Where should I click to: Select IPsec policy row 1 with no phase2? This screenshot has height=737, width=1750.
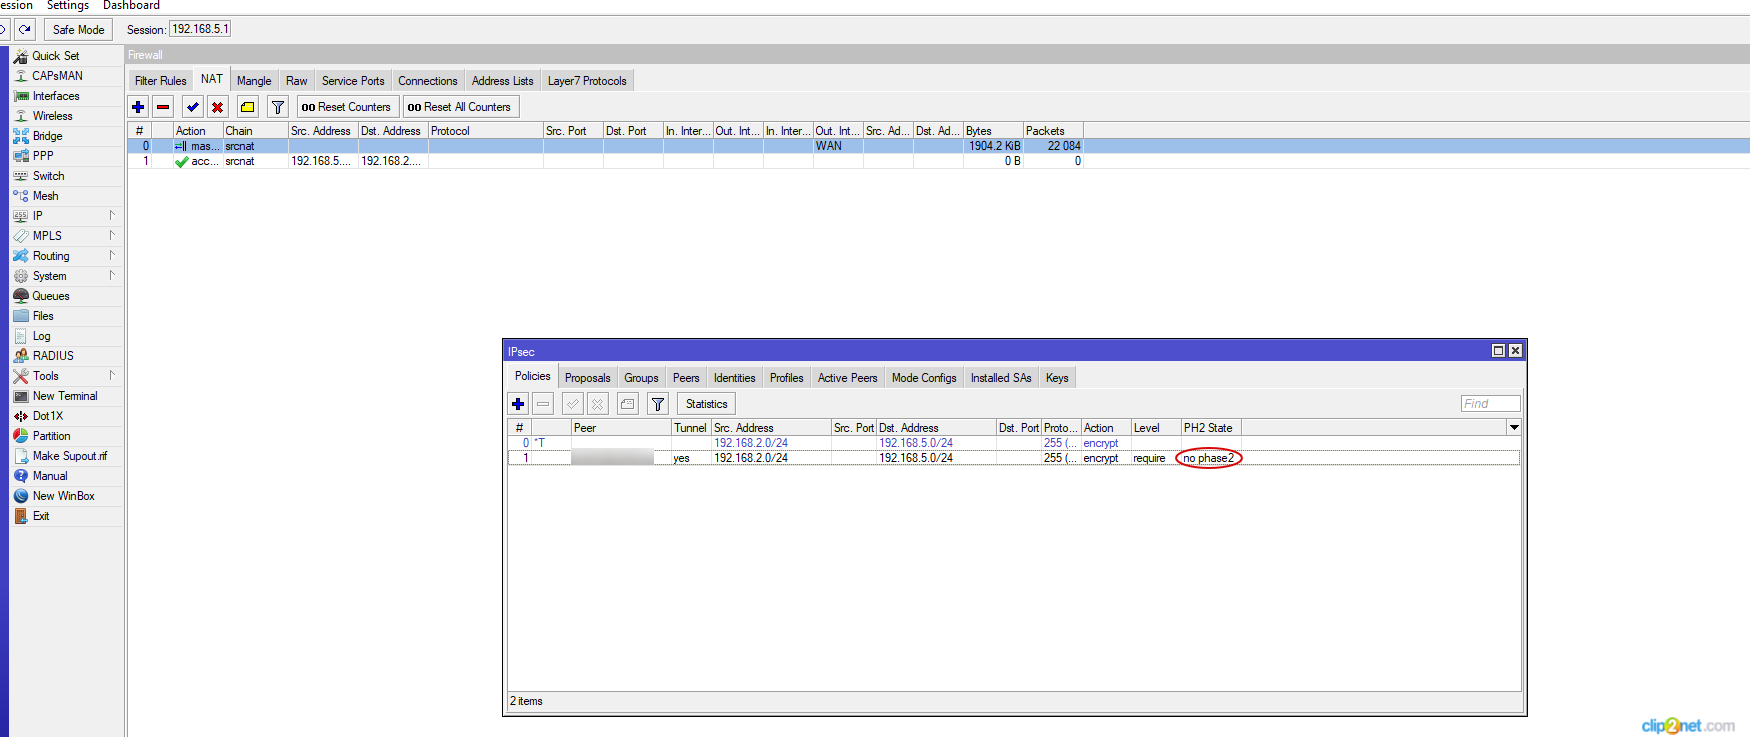tap(1014, 458)
